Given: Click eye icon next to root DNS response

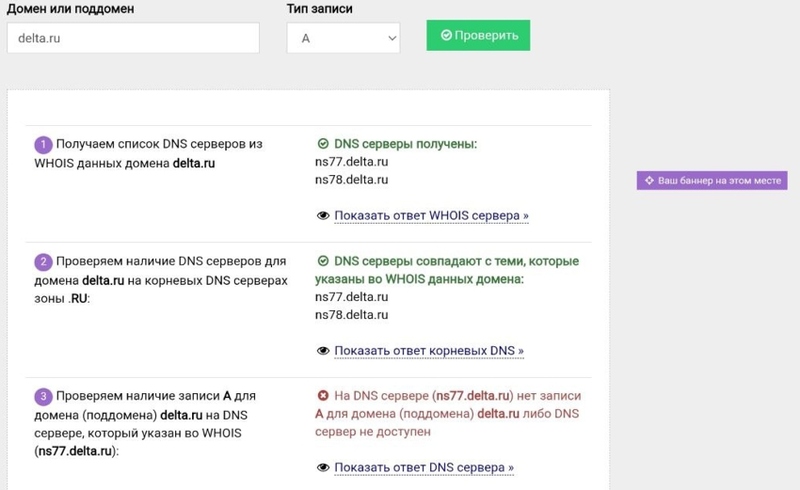Looking at the screenshot, I should [323, 351].
